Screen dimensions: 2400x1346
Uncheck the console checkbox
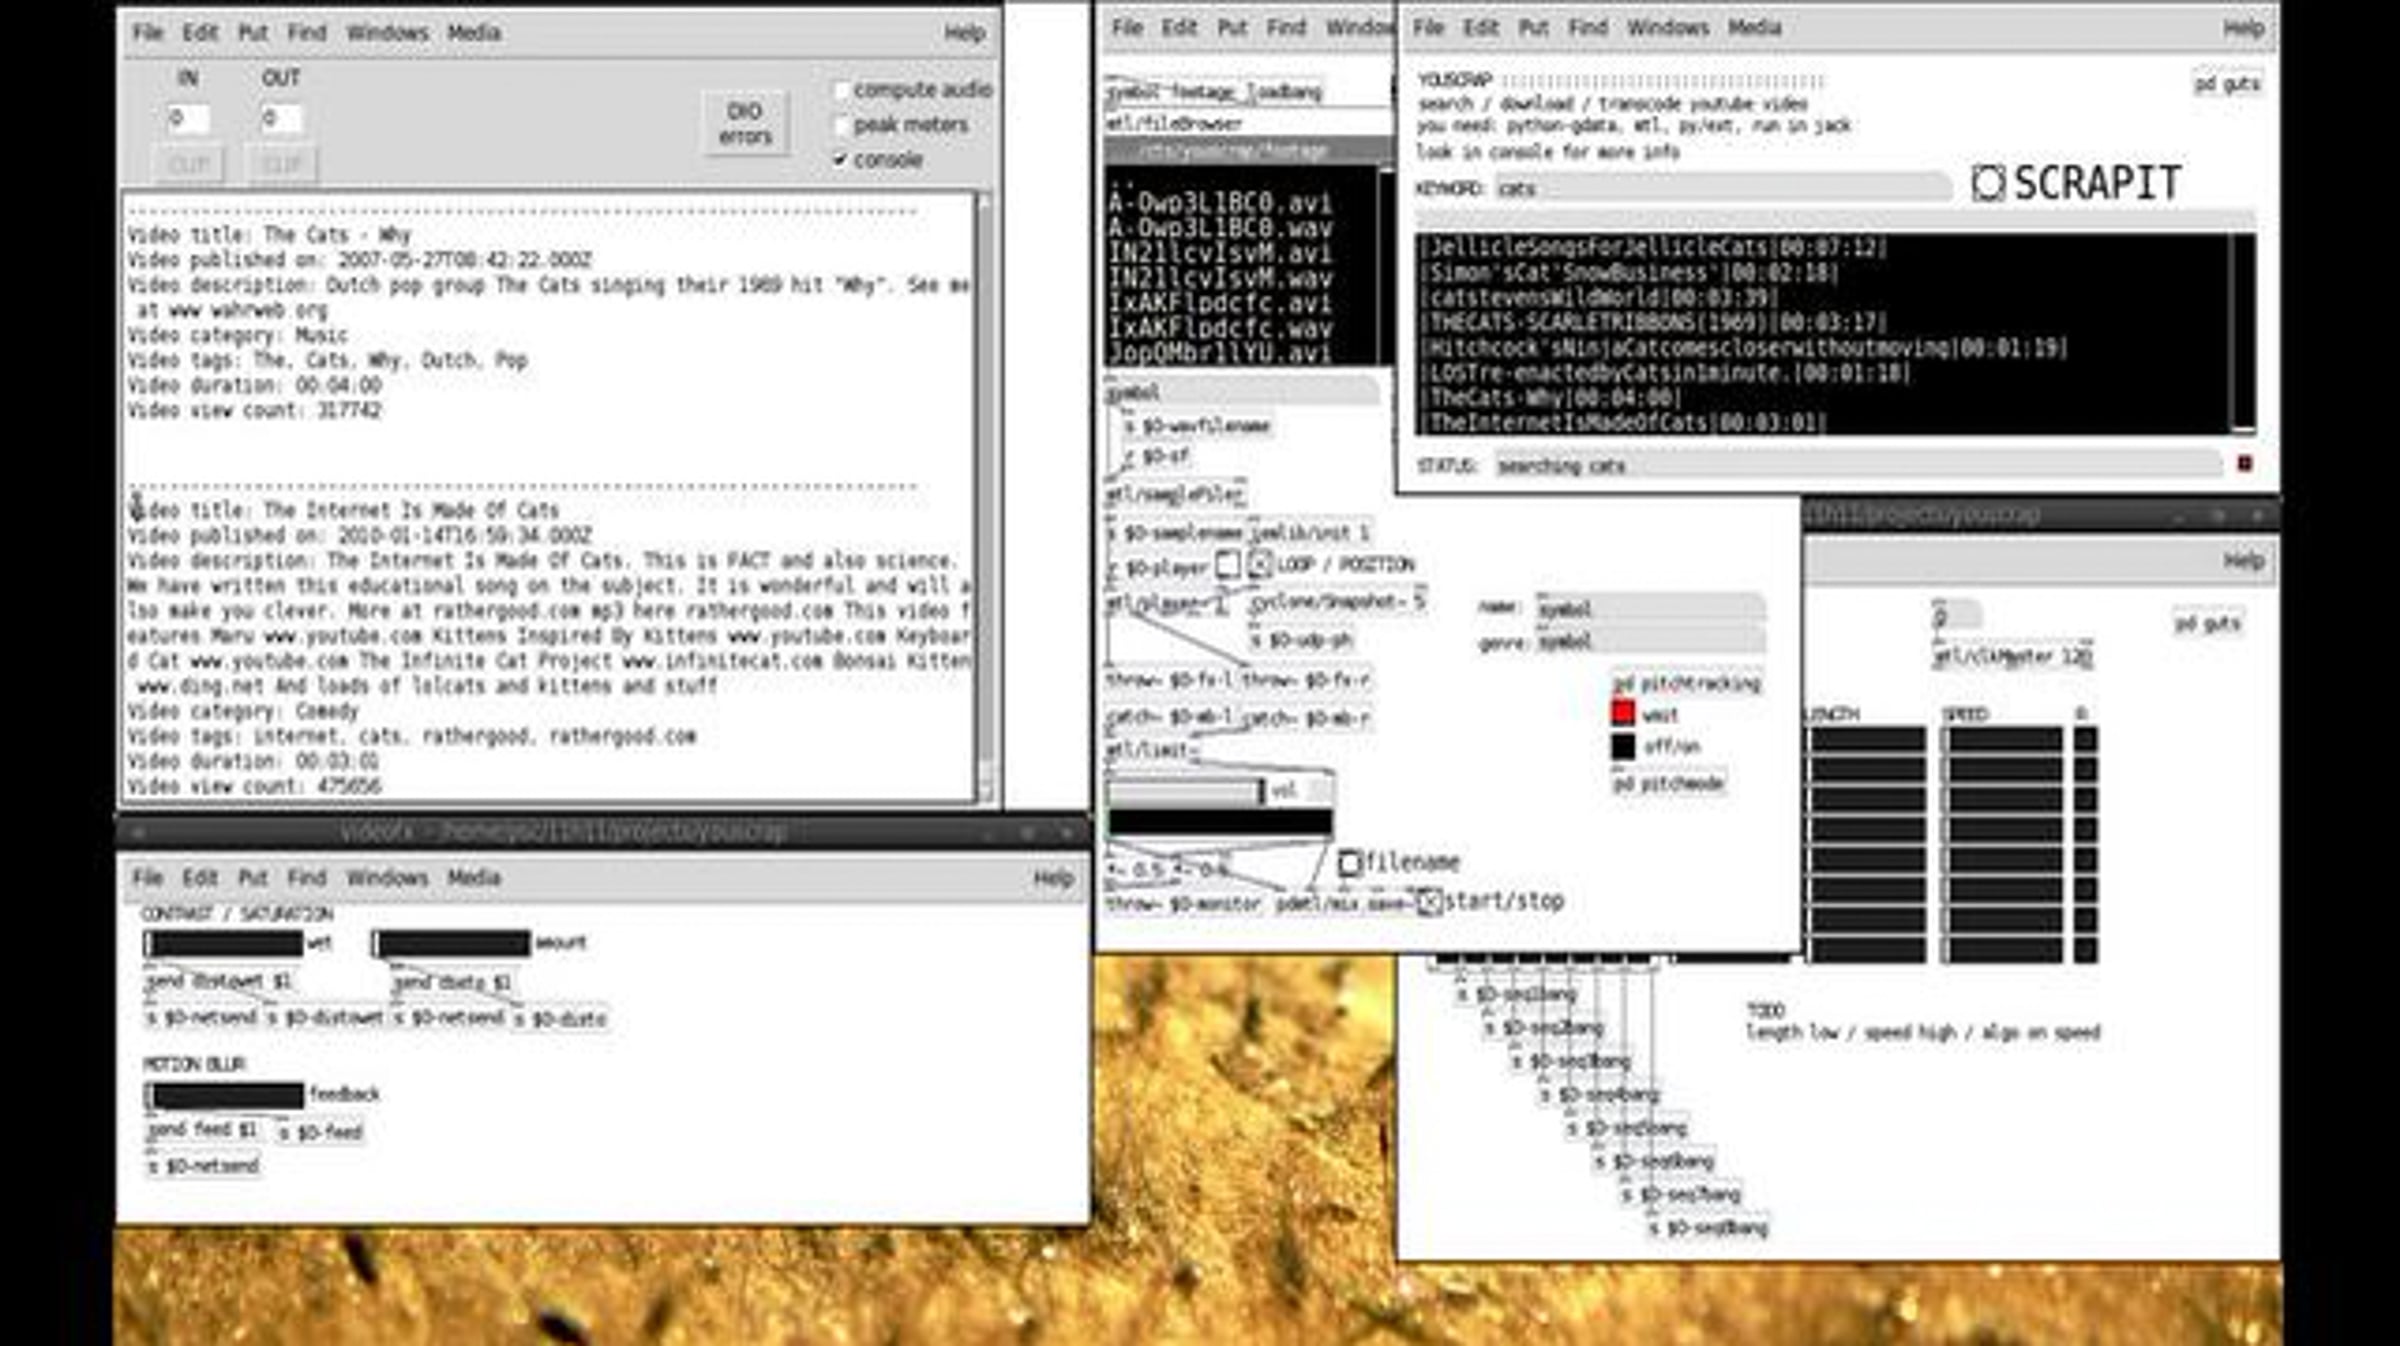point(841,160)
